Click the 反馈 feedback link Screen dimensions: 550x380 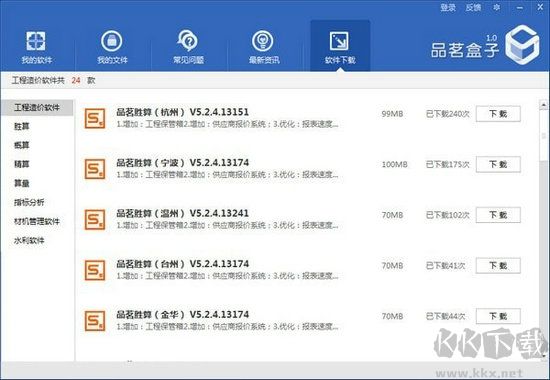coord(473,7)
